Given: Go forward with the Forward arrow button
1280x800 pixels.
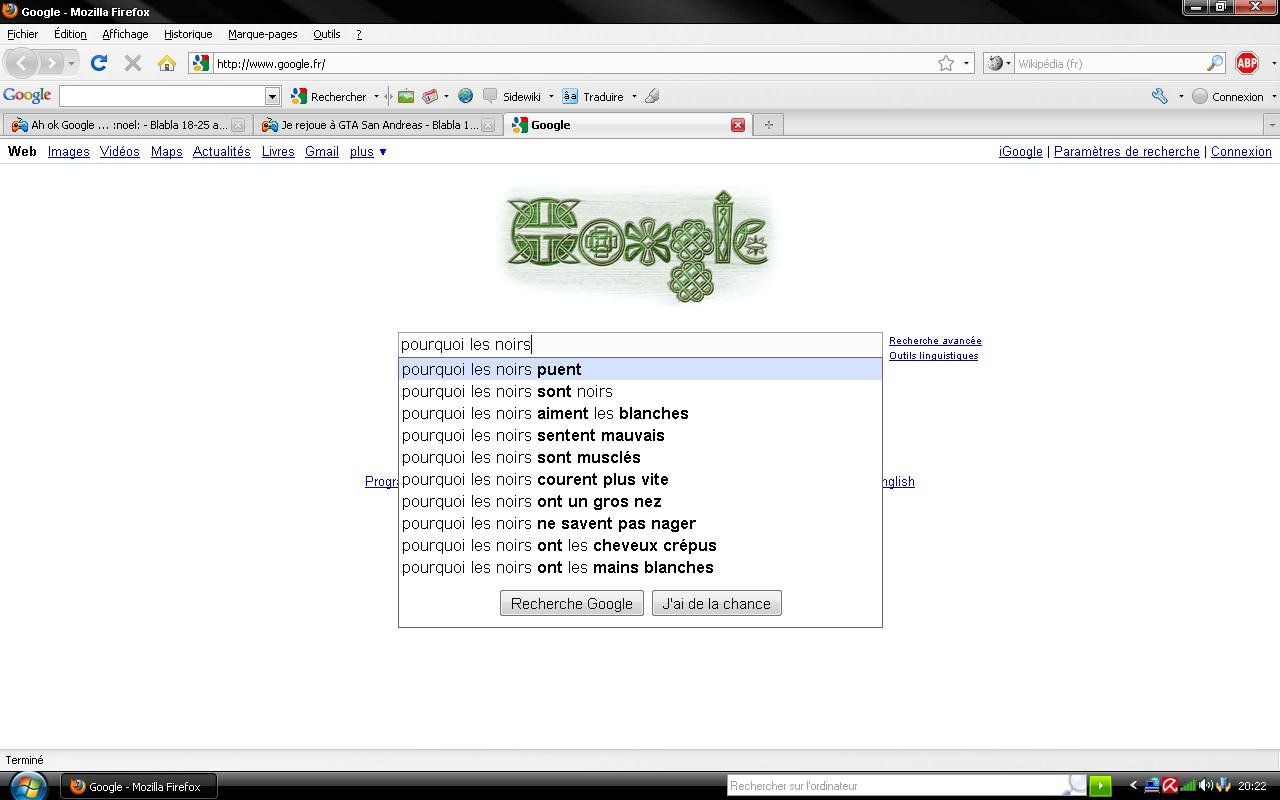Looking at the screenshot, I should click(x=51, y=63).
